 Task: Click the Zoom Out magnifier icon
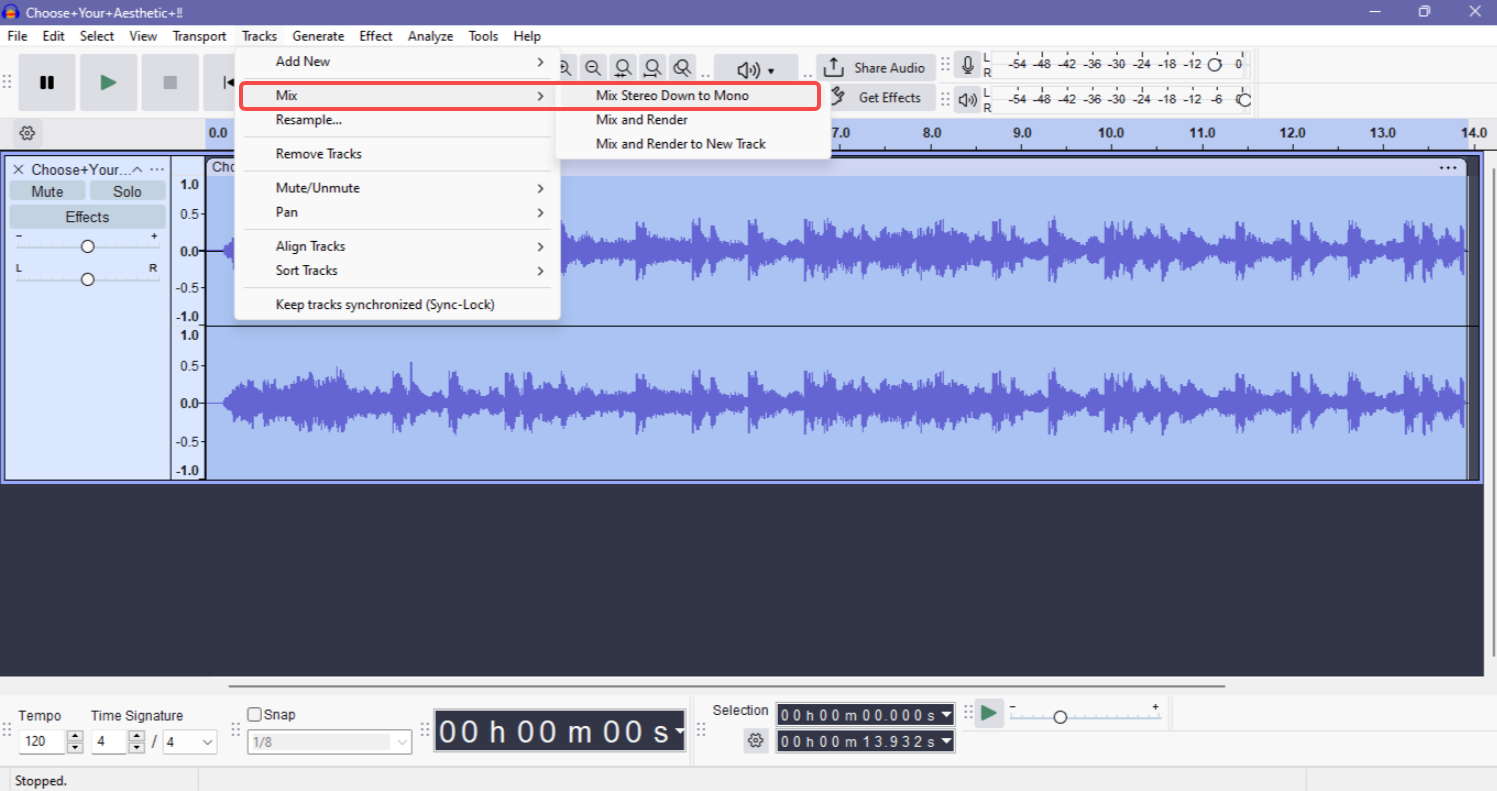coord(593,67)
